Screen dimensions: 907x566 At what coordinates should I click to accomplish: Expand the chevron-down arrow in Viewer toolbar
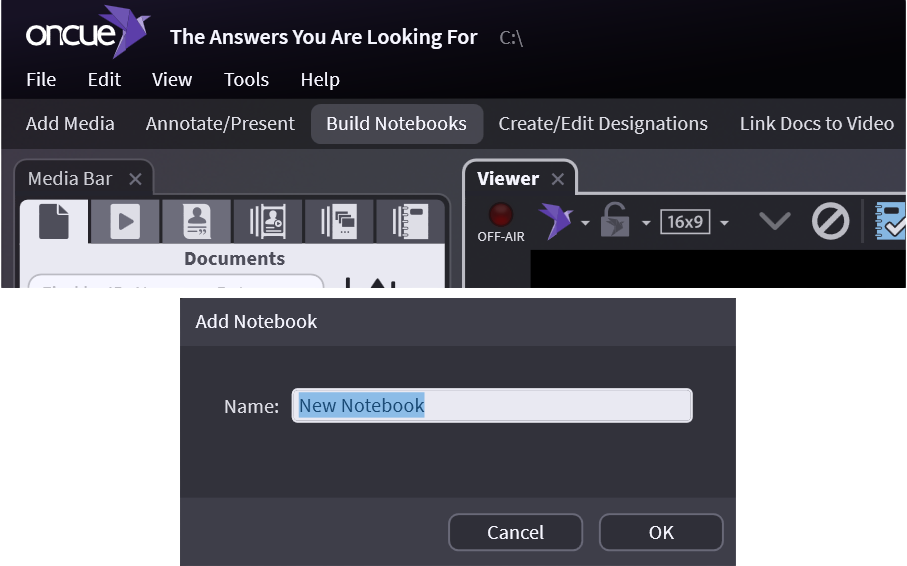click(x=775, y=222)
